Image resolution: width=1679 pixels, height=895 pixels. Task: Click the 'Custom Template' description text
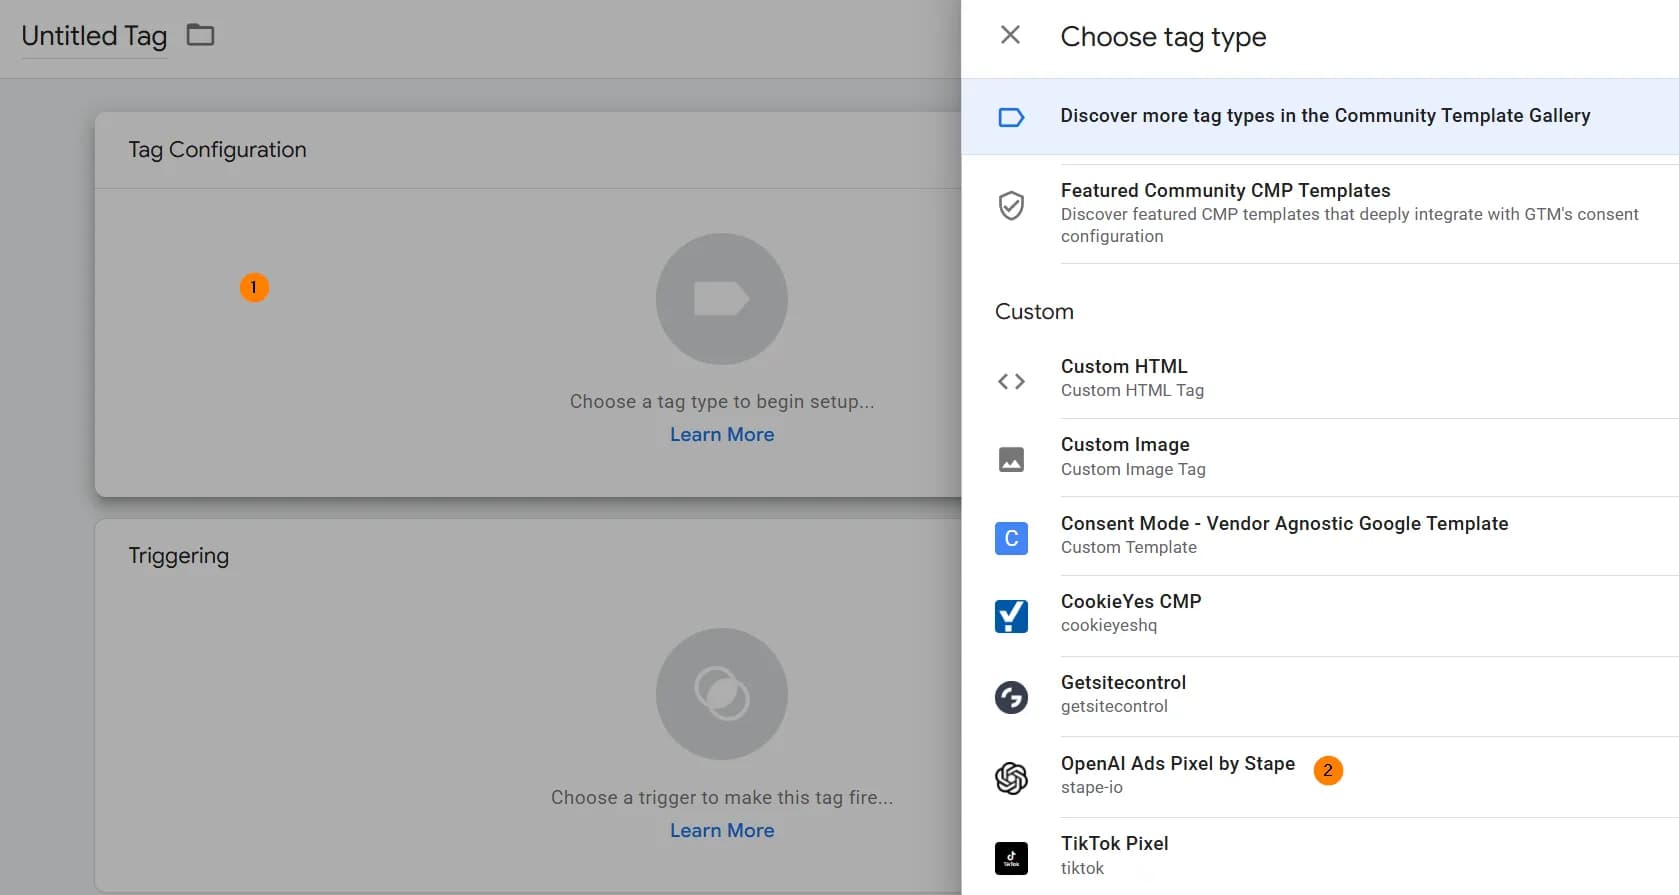point(1129,547)
